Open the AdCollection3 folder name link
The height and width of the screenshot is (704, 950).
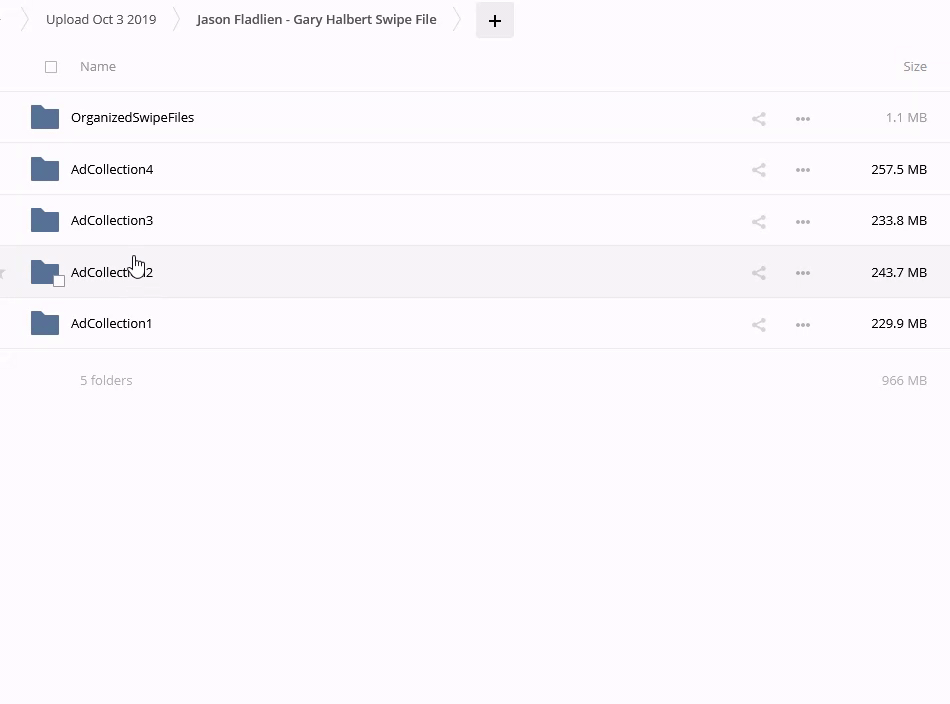click(x=112, y=221)
